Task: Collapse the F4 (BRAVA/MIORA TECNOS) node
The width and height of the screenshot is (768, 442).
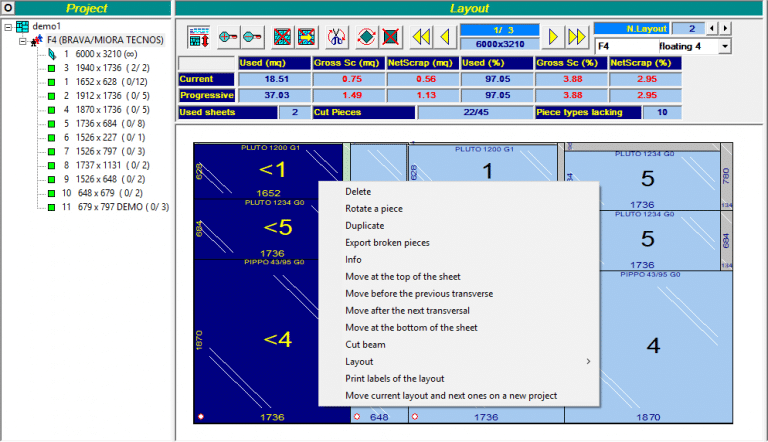Action: click(x=23, y=41)
